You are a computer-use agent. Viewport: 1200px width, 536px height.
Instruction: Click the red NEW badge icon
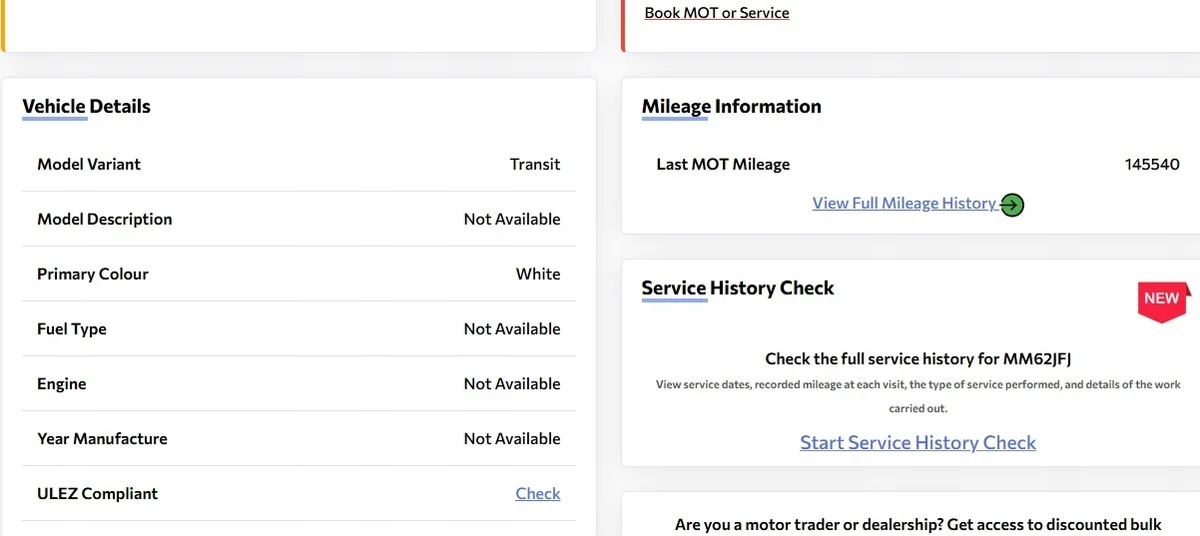pos(1162,301)
